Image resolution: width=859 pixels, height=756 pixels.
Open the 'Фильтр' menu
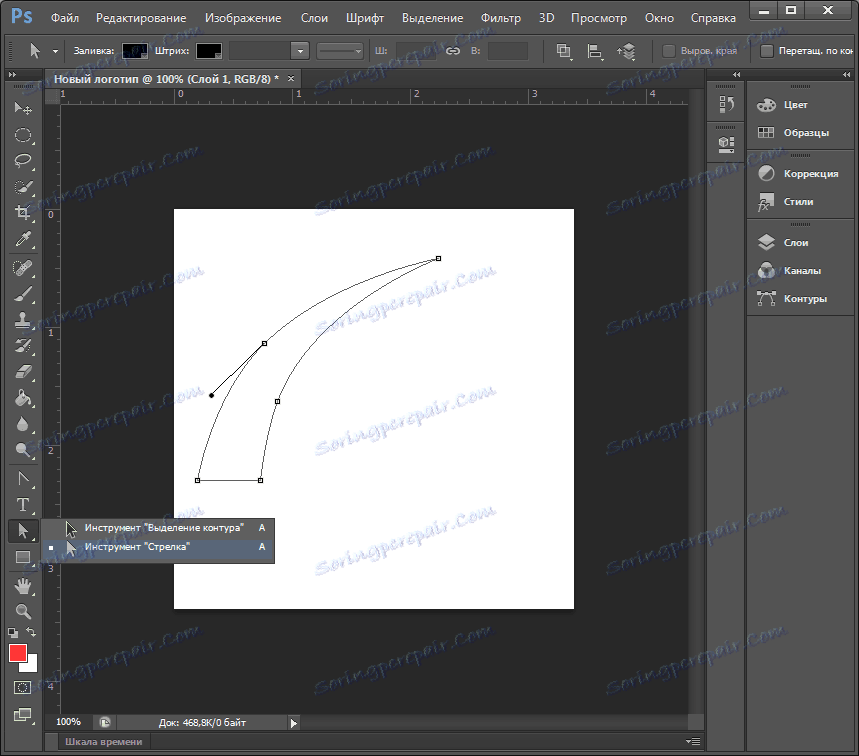tap(500, 18)
